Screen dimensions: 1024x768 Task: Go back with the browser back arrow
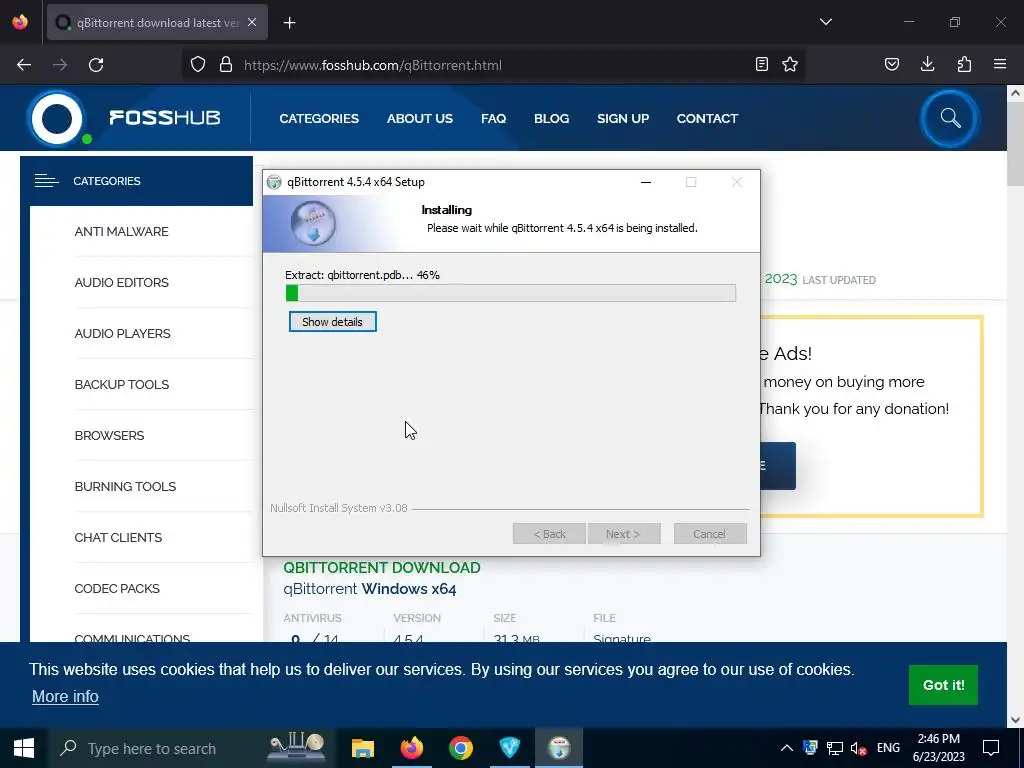[24, 65]
